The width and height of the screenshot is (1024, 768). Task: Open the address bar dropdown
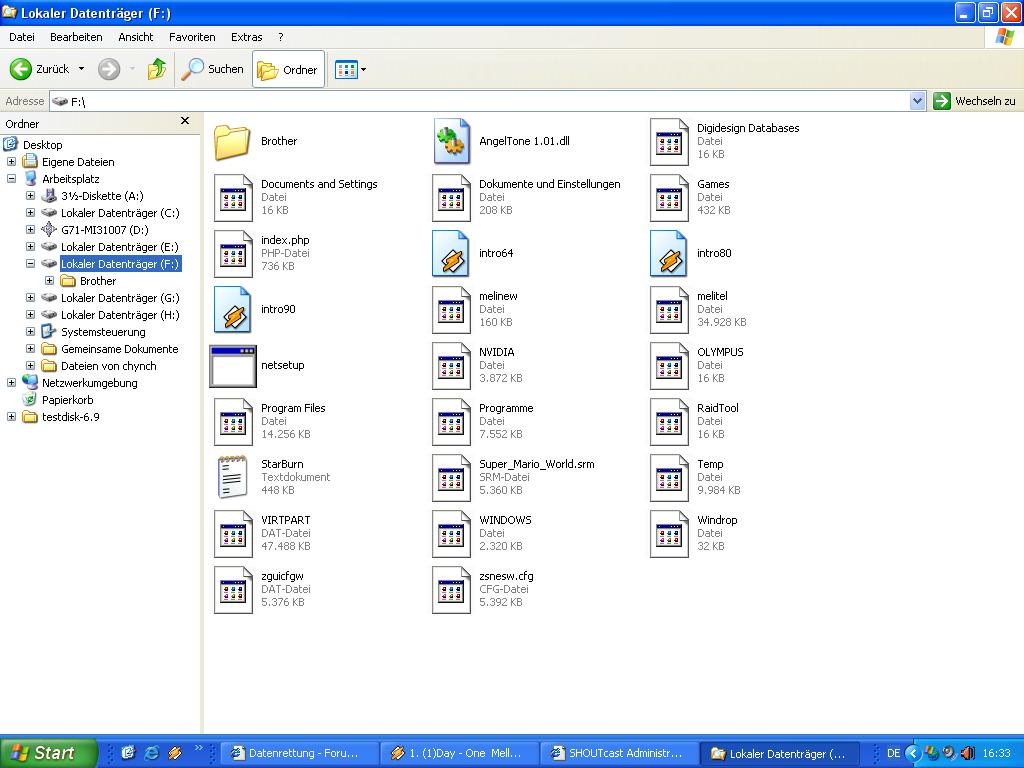click(918, 101)
